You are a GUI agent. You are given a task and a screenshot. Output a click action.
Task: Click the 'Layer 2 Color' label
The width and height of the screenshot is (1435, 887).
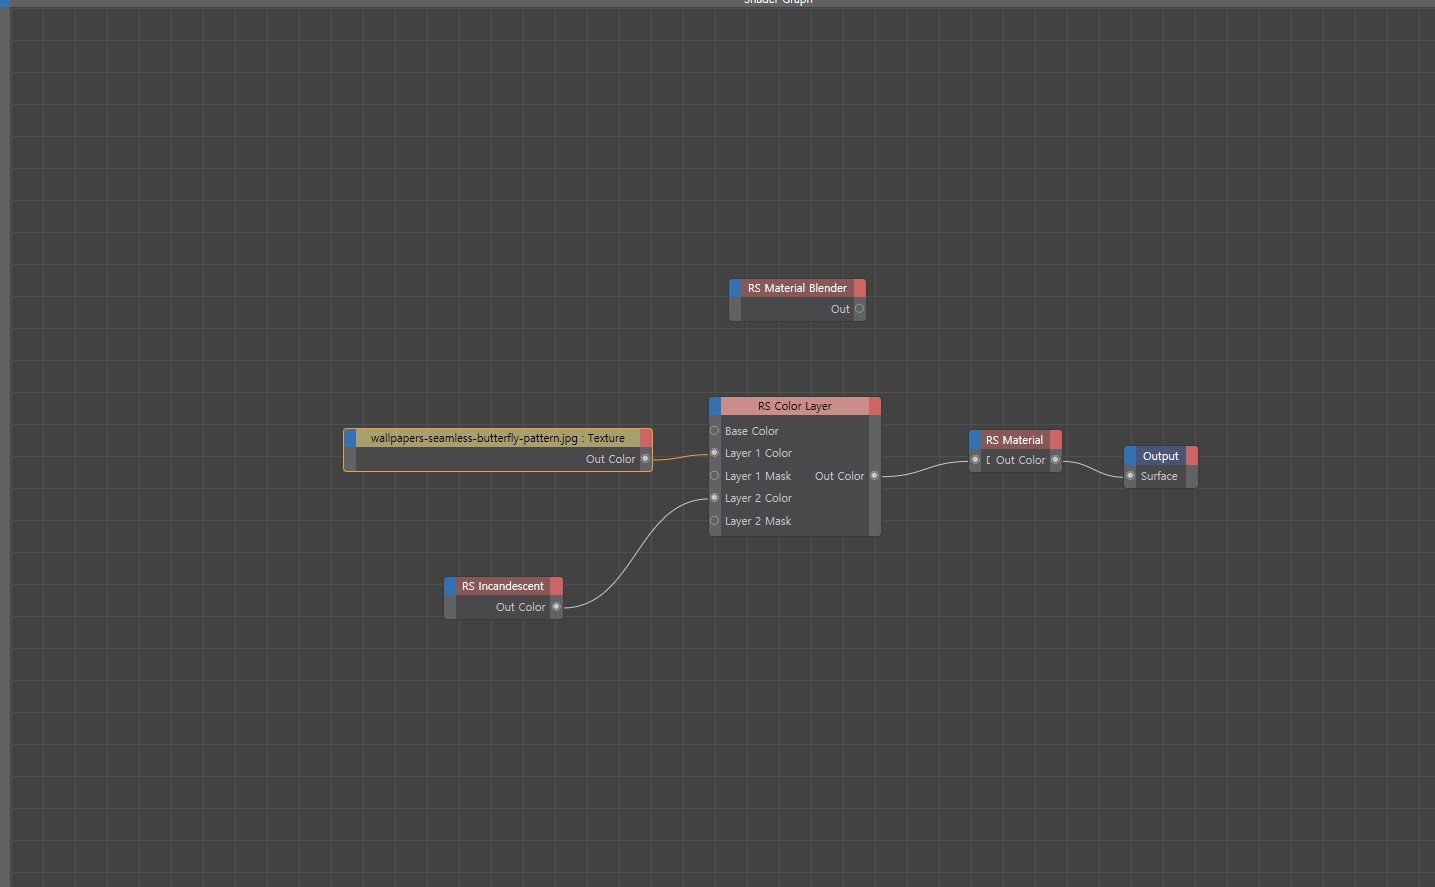click(758, 498)
